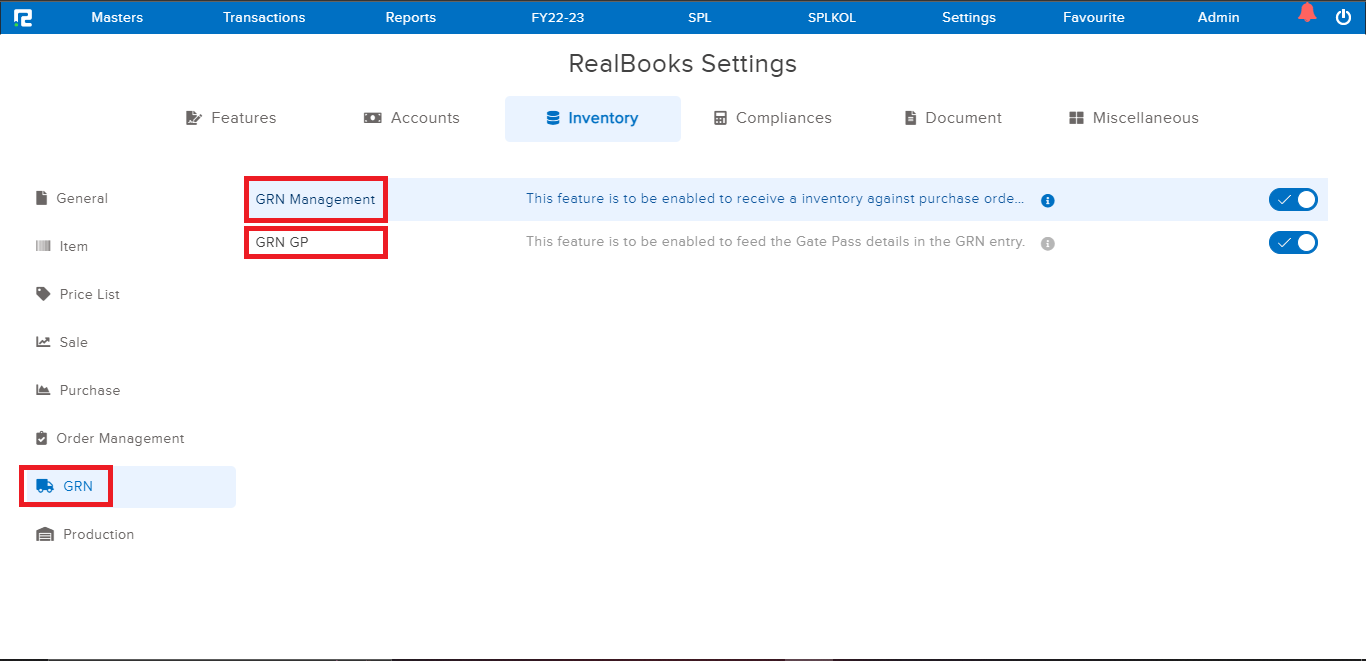The image size is (1366, 661).
Task: Open the Miscellaneous tab
Action: point(1133,118)
